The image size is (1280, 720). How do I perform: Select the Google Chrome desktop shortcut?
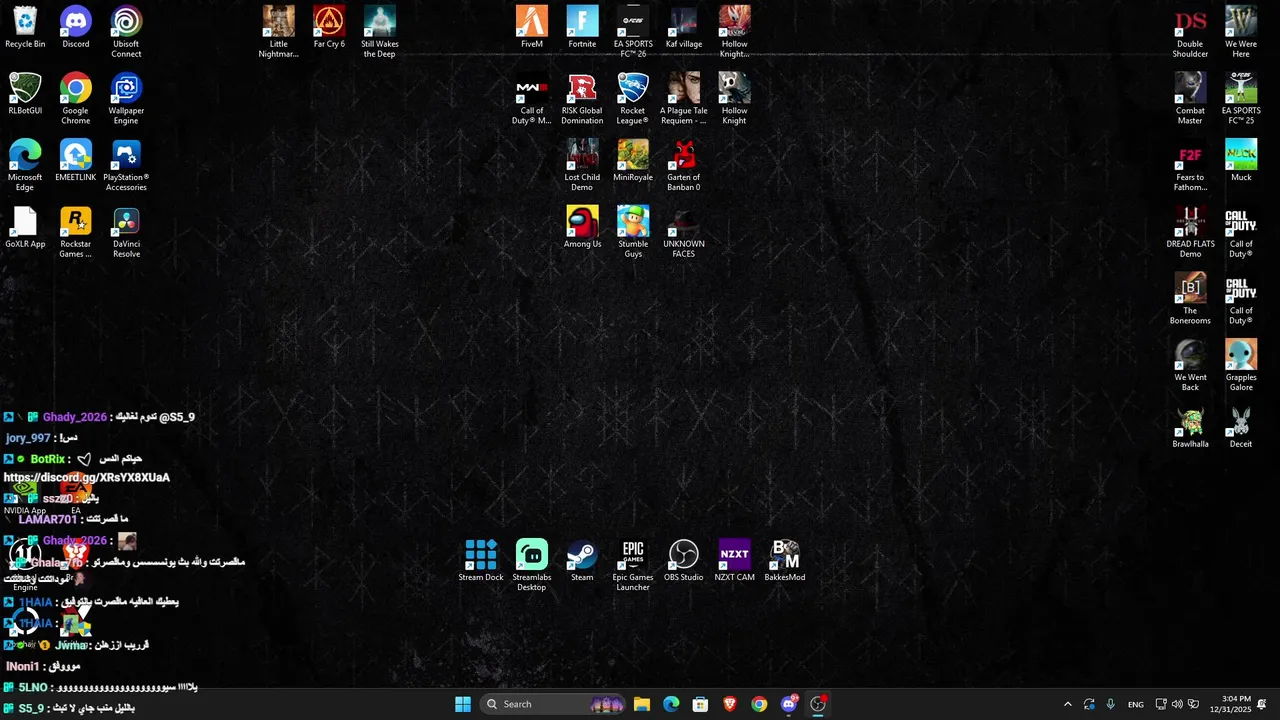tap(76, 98)
